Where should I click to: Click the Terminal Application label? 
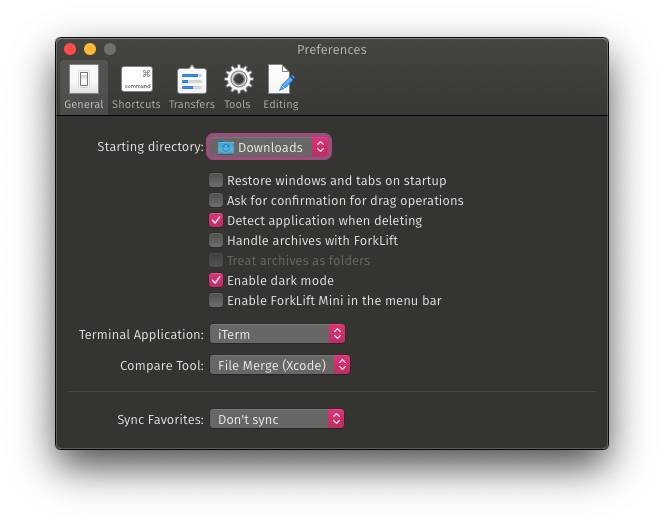click(x=141, y=335)
